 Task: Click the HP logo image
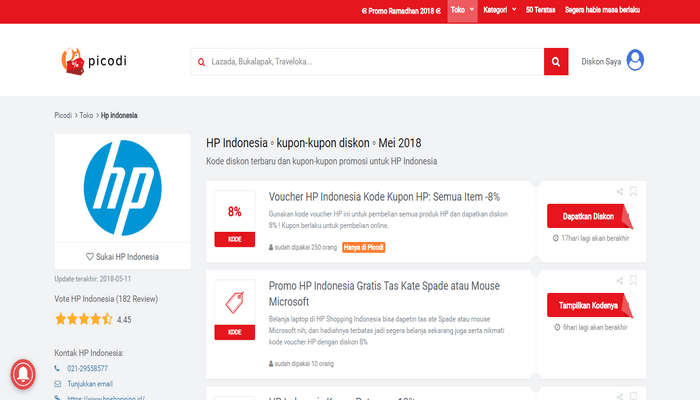[123, 188]
